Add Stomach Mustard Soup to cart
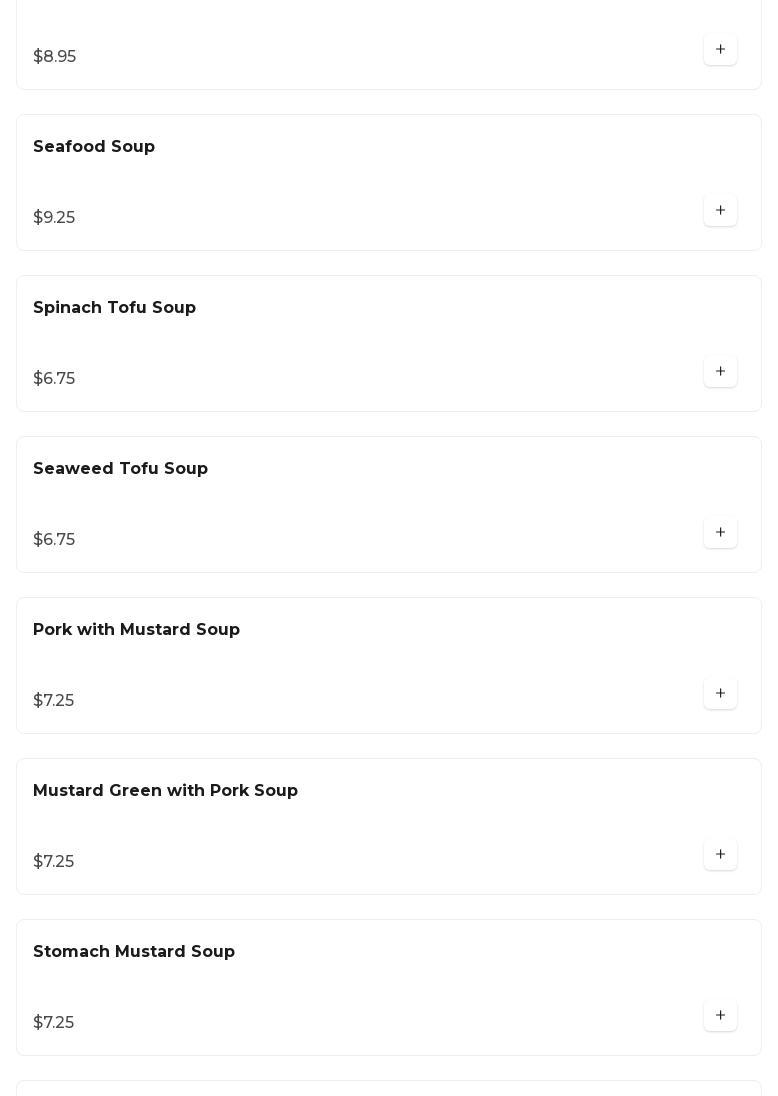 [x=720, y=1016]
